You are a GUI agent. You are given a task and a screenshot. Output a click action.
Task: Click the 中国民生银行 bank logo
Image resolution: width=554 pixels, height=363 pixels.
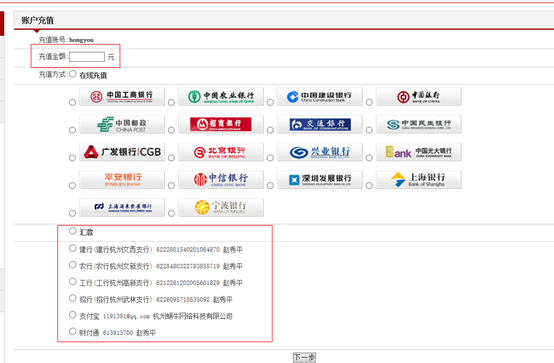pyautogui.click(x=419, y=124)
